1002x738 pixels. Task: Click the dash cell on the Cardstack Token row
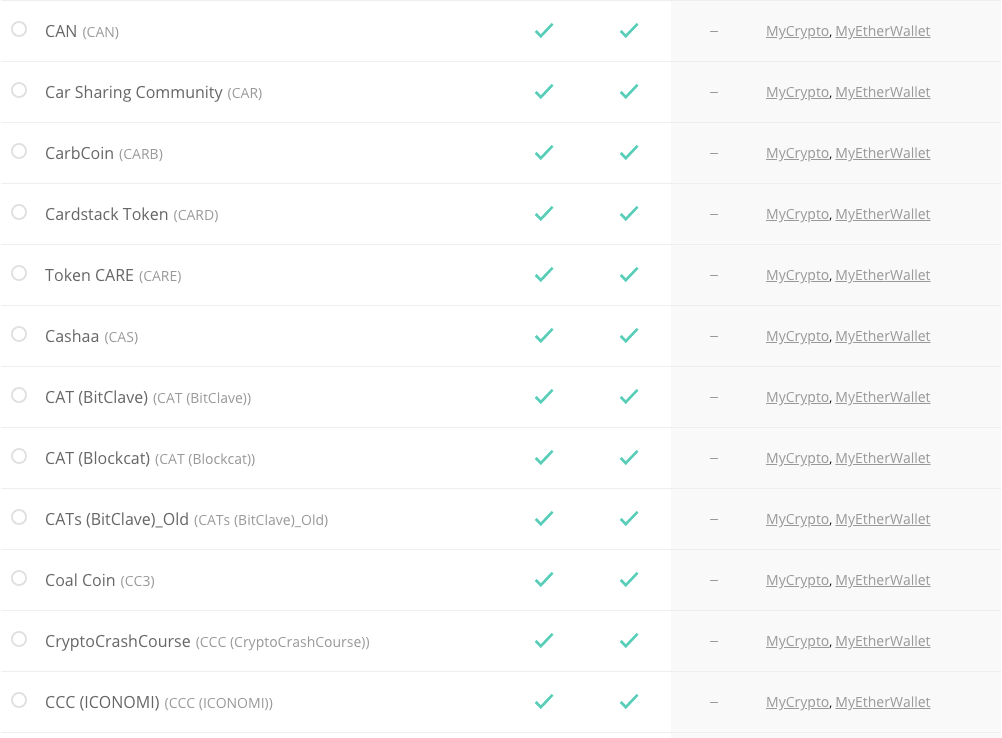713,214
